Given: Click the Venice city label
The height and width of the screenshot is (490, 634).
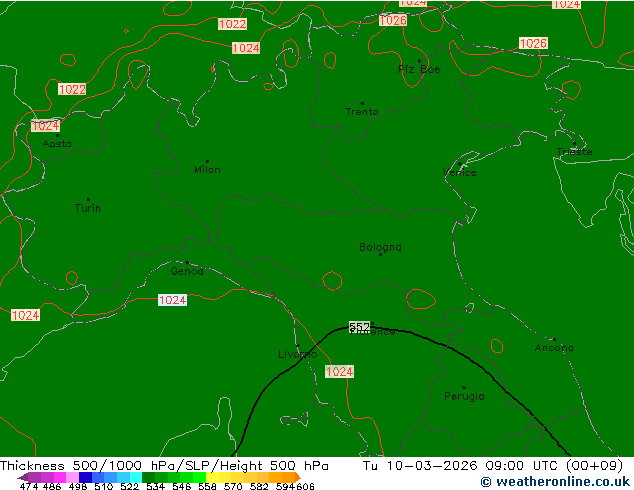Looking at the screenshot, I should [460, 173].
